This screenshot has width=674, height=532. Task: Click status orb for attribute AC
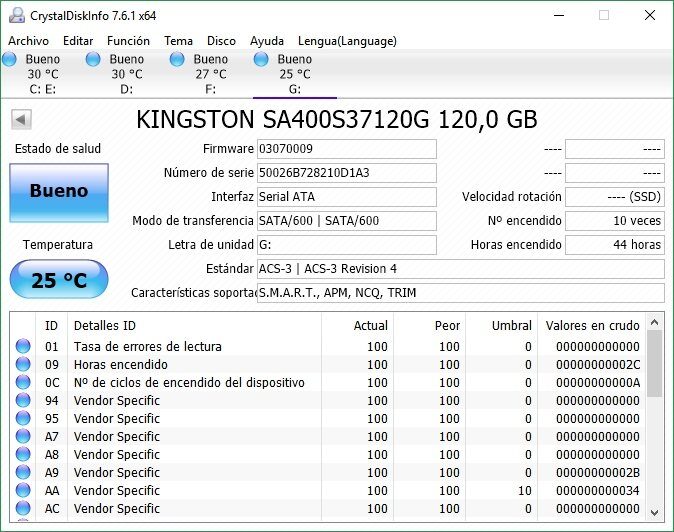[x=23, y=508]
